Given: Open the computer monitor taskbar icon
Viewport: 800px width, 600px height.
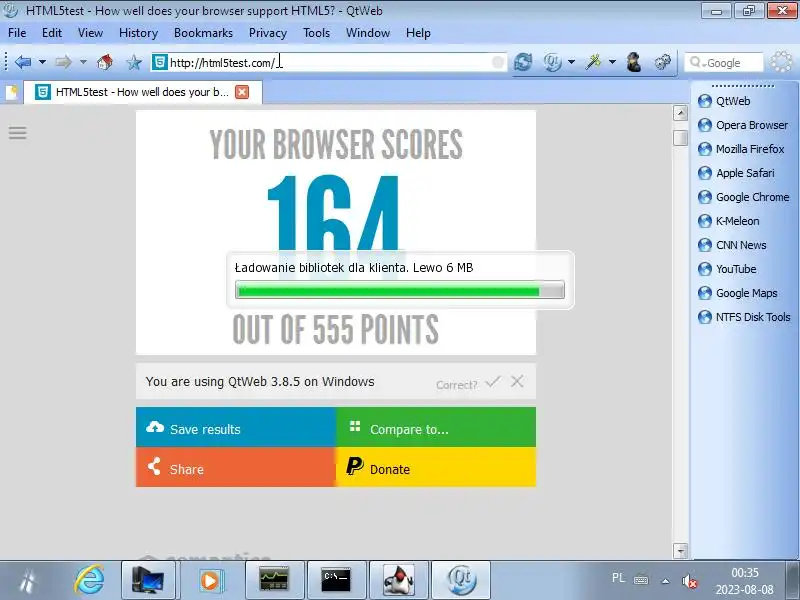Looking at the screenshot, I should pyautogui.click(x=148, y=580).
